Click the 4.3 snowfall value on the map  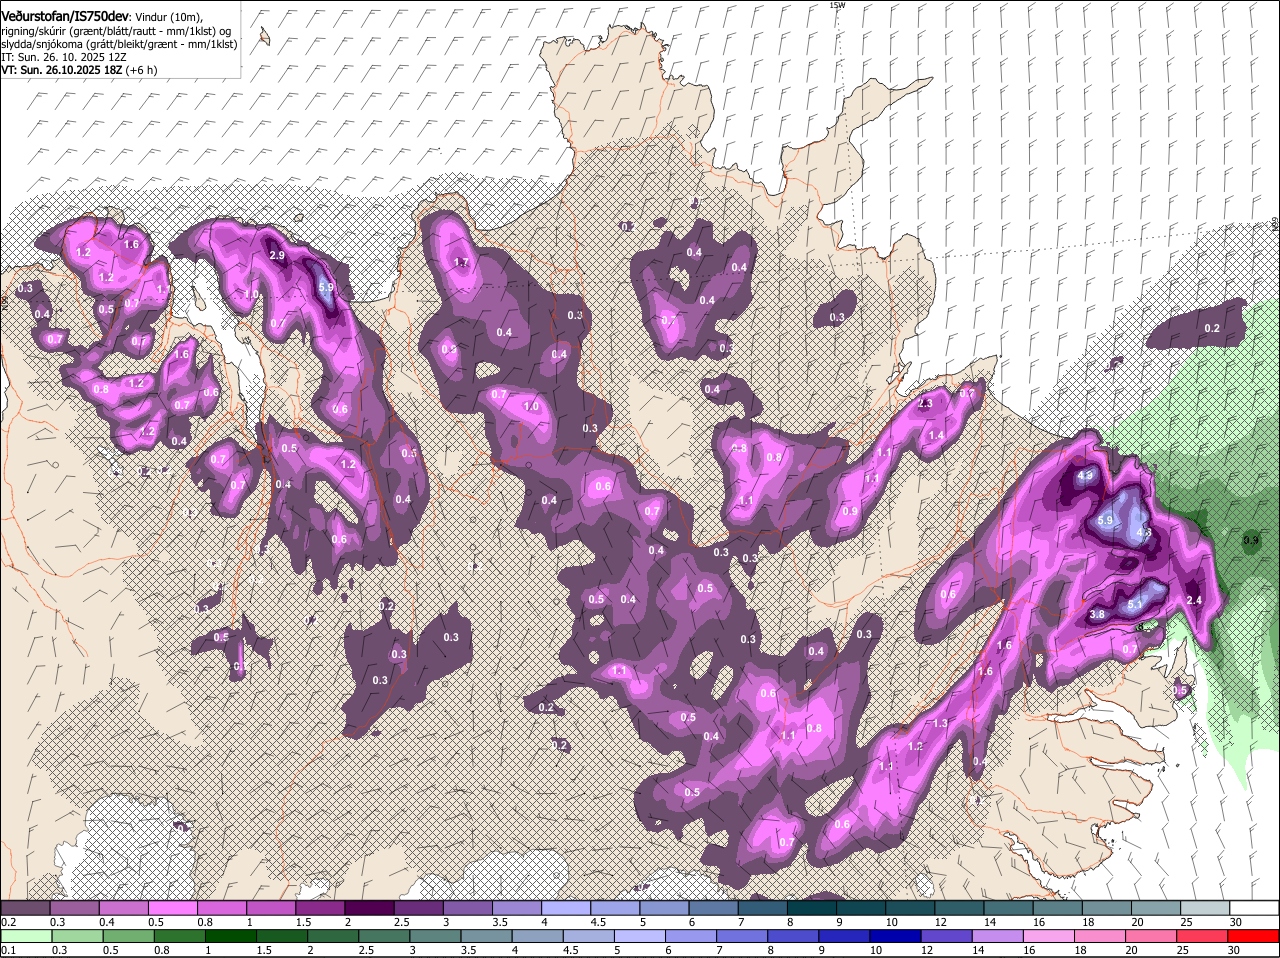pos(1145,534)
